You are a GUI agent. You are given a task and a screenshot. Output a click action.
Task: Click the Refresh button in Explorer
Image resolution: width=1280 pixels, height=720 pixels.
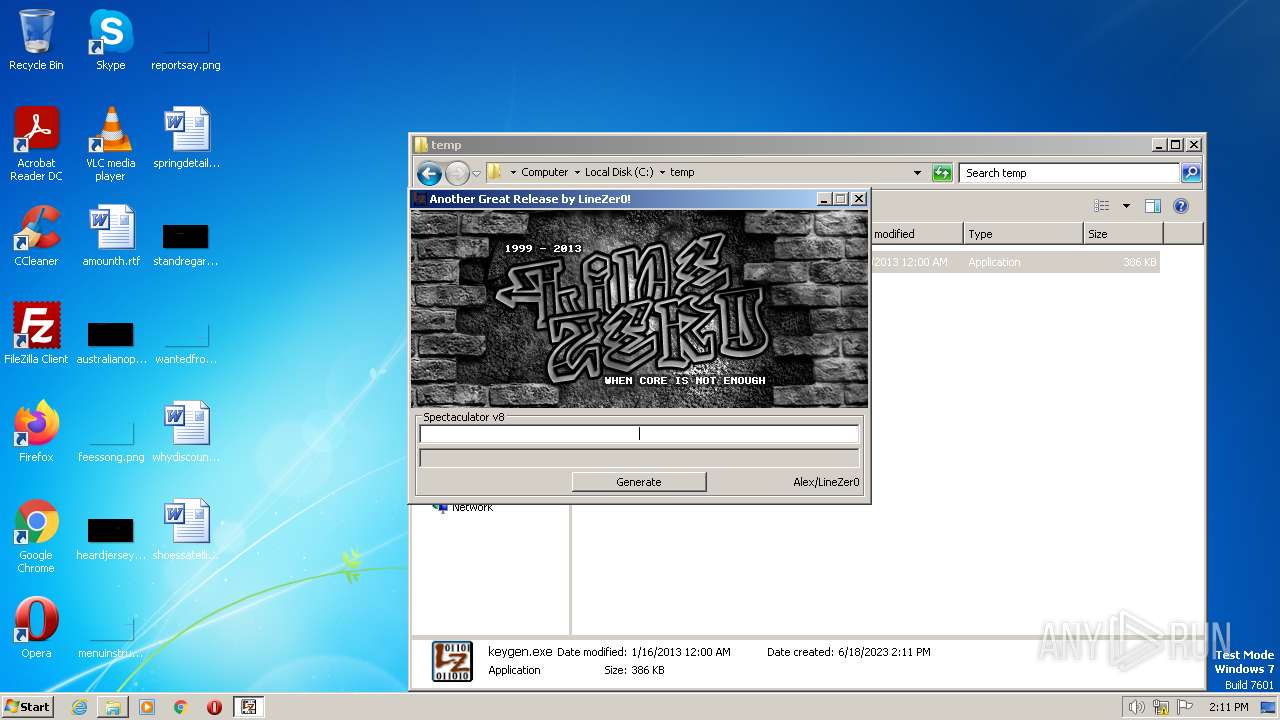click(x=941, y=173)
